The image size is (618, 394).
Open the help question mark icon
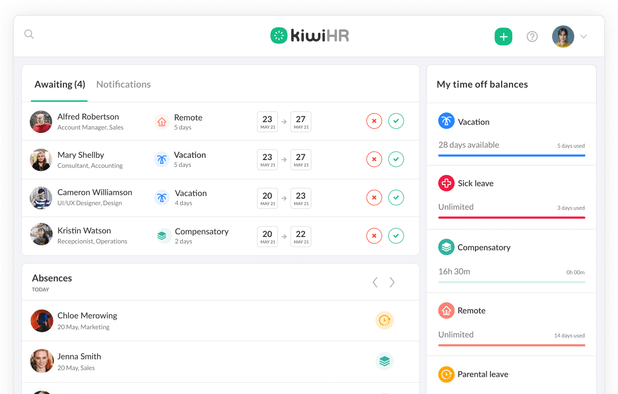[x=532, y=37]
